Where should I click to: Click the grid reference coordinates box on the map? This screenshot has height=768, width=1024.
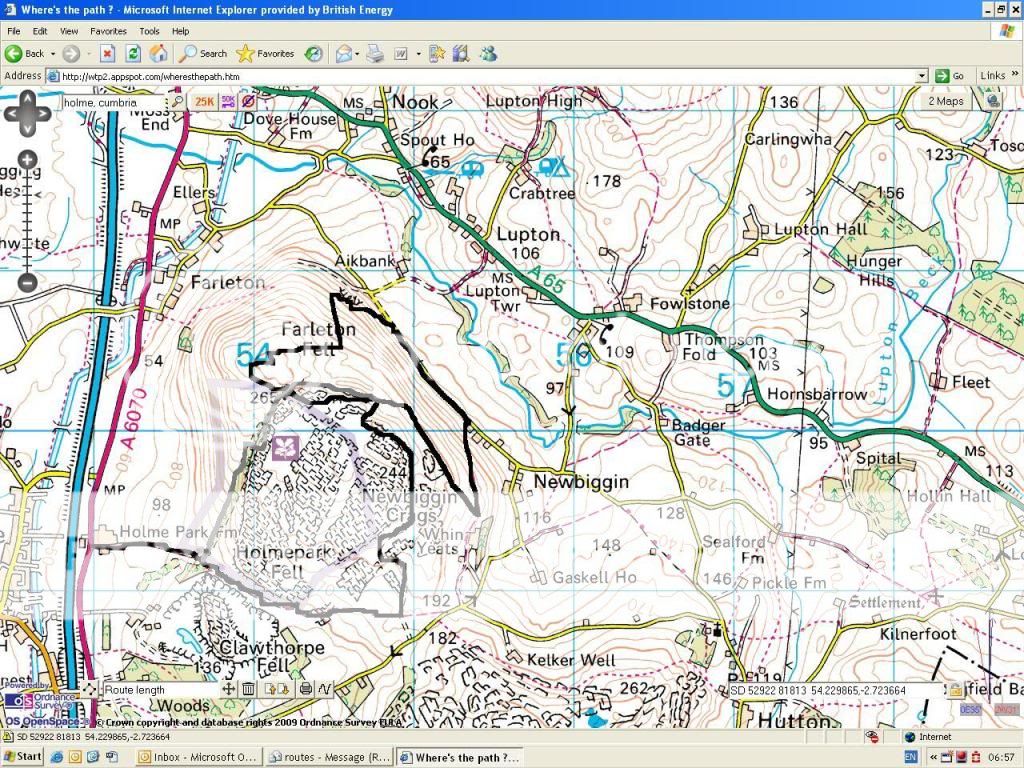point(835,690)
